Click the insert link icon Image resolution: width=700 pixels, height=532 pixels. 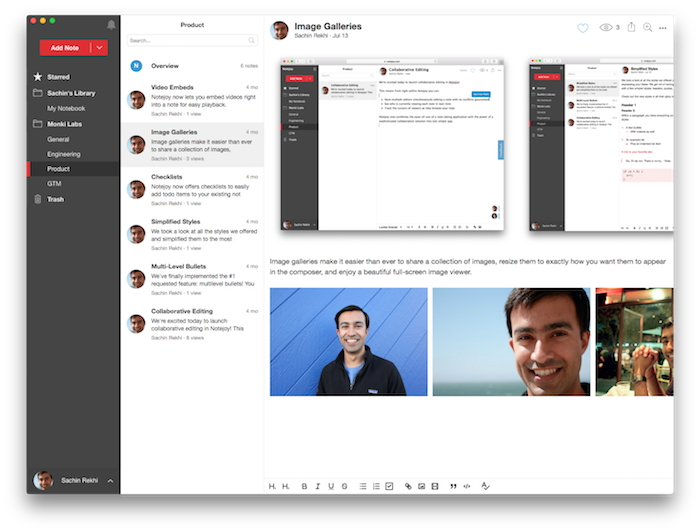[408, 486]
